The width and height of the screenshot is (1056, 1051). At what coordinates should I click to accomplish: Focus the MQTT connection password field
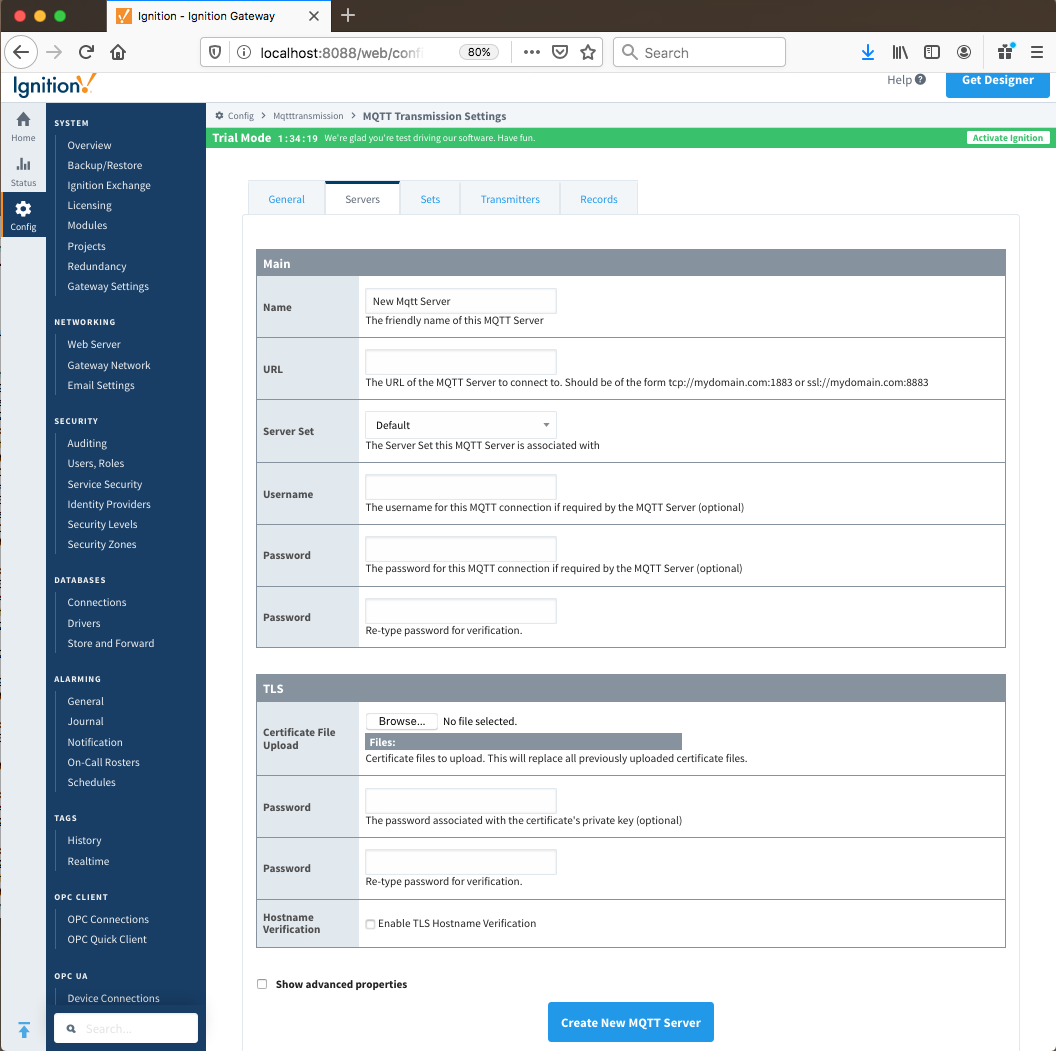[x=461, y=549]
